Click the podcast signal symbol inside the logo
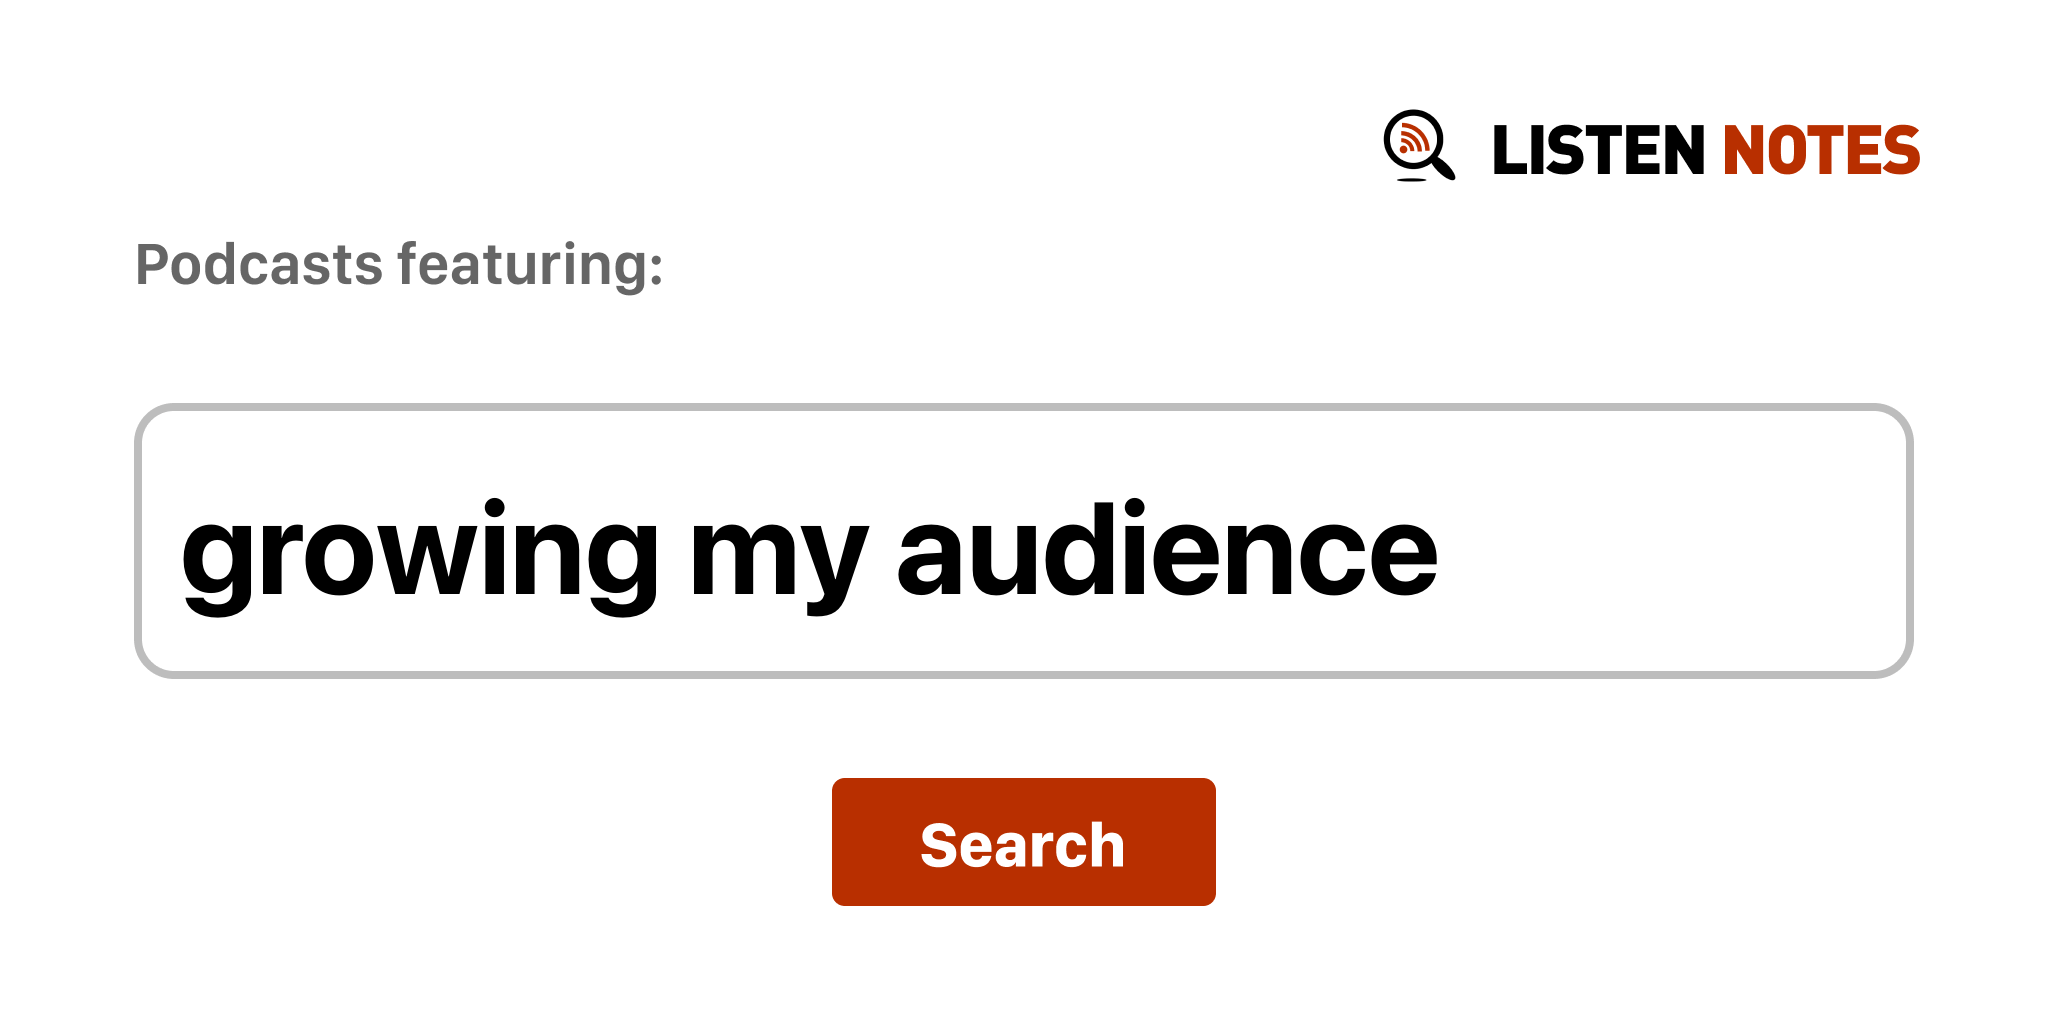2048x1024 pixels. click(x=1412, y=139)
